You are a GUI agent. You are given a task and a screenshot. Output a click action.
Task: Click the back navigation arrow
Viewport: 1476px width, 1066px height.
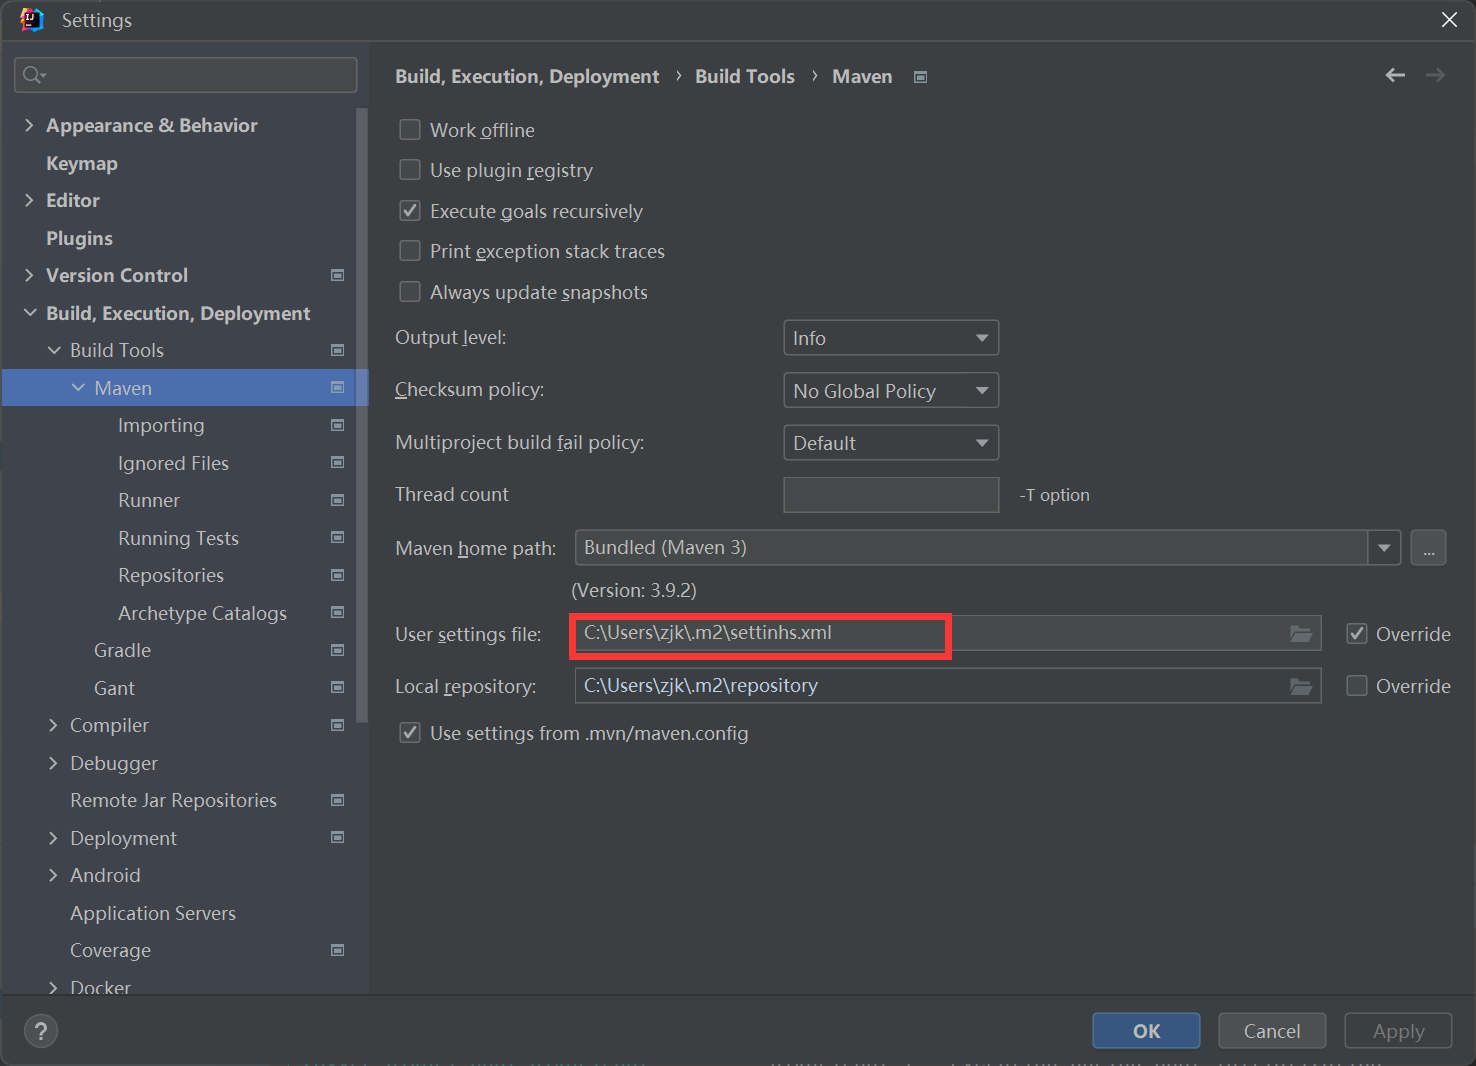coord(1395,75)
